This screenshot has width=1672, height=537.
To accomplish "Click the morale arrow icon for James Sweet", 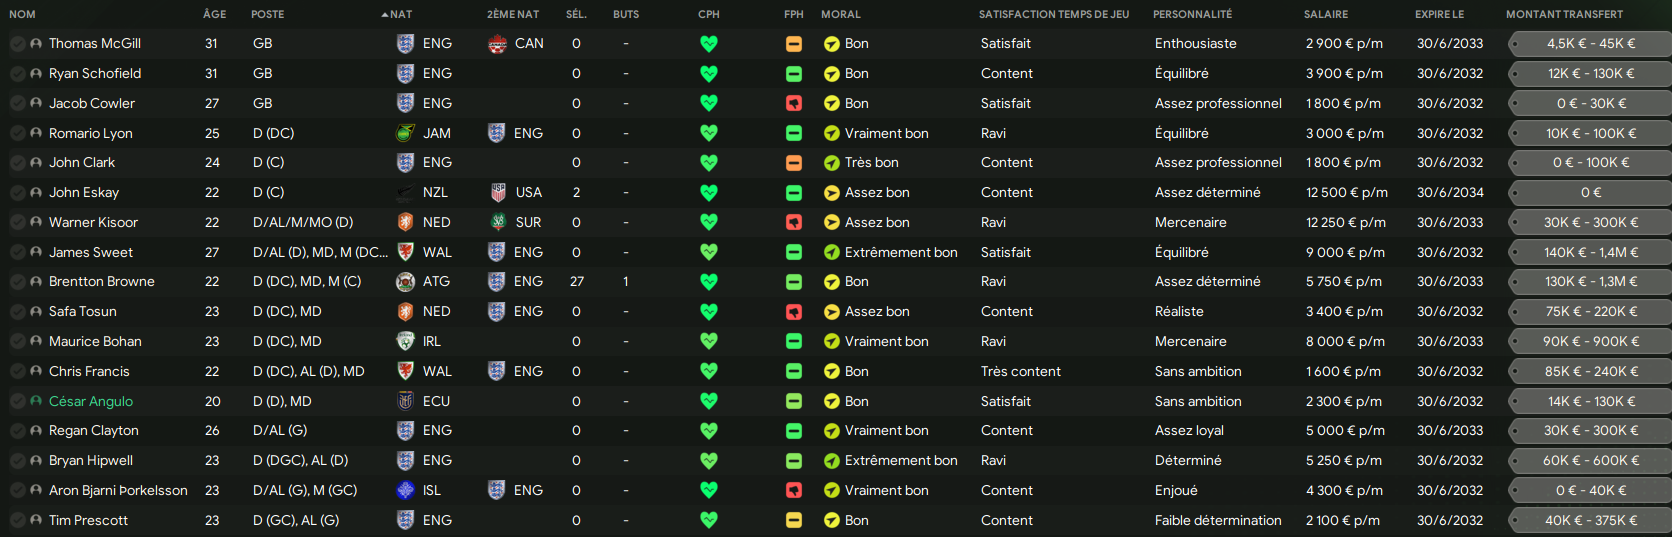I will click(x=831, y=252).
